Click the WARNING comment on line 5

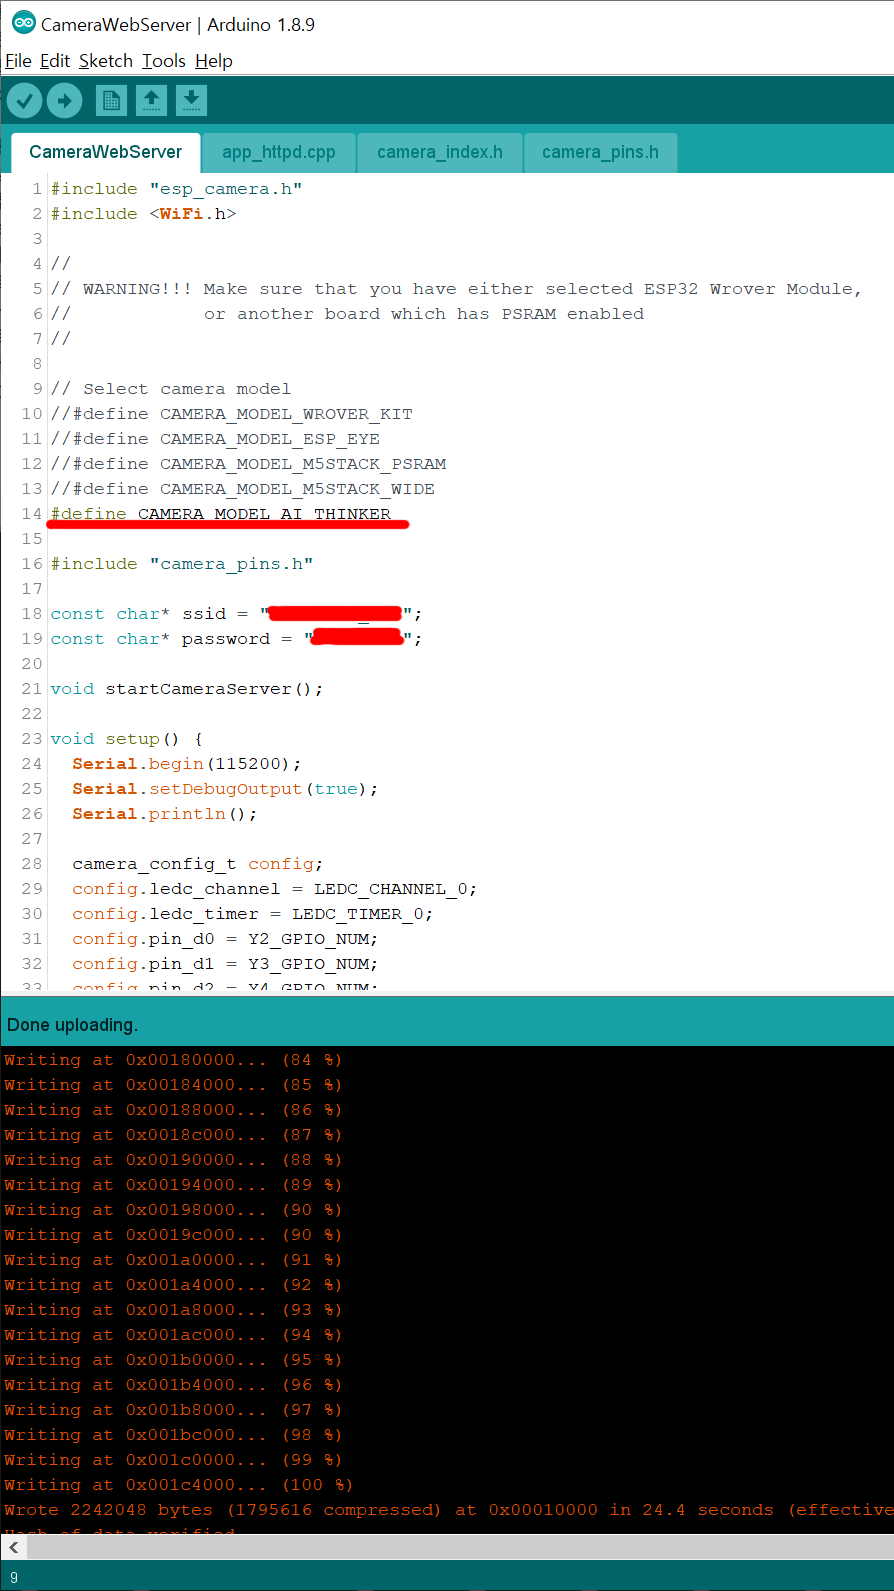(456, 289)
